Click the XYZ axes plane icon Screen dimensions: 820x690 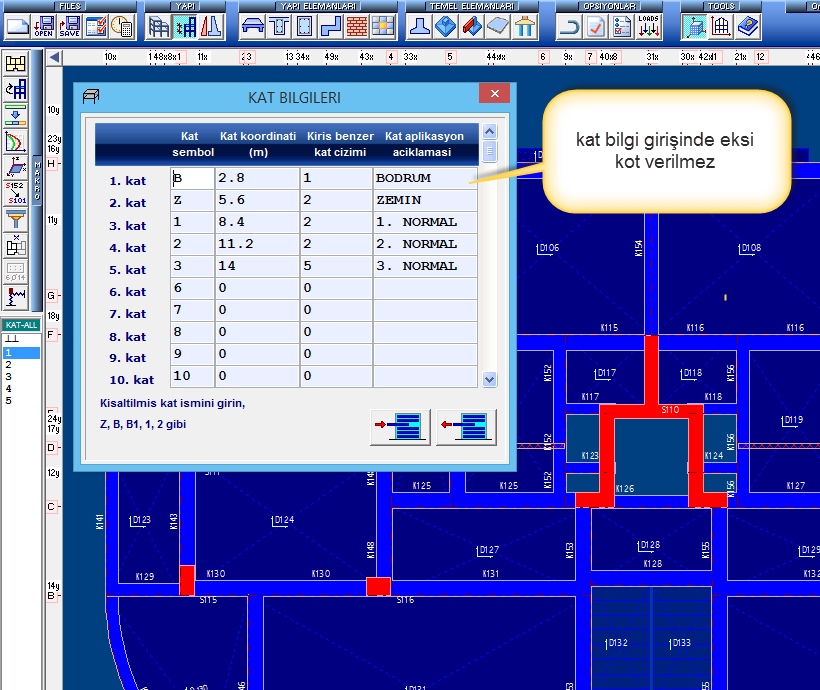pyautogui.click(x=16, y=165)
